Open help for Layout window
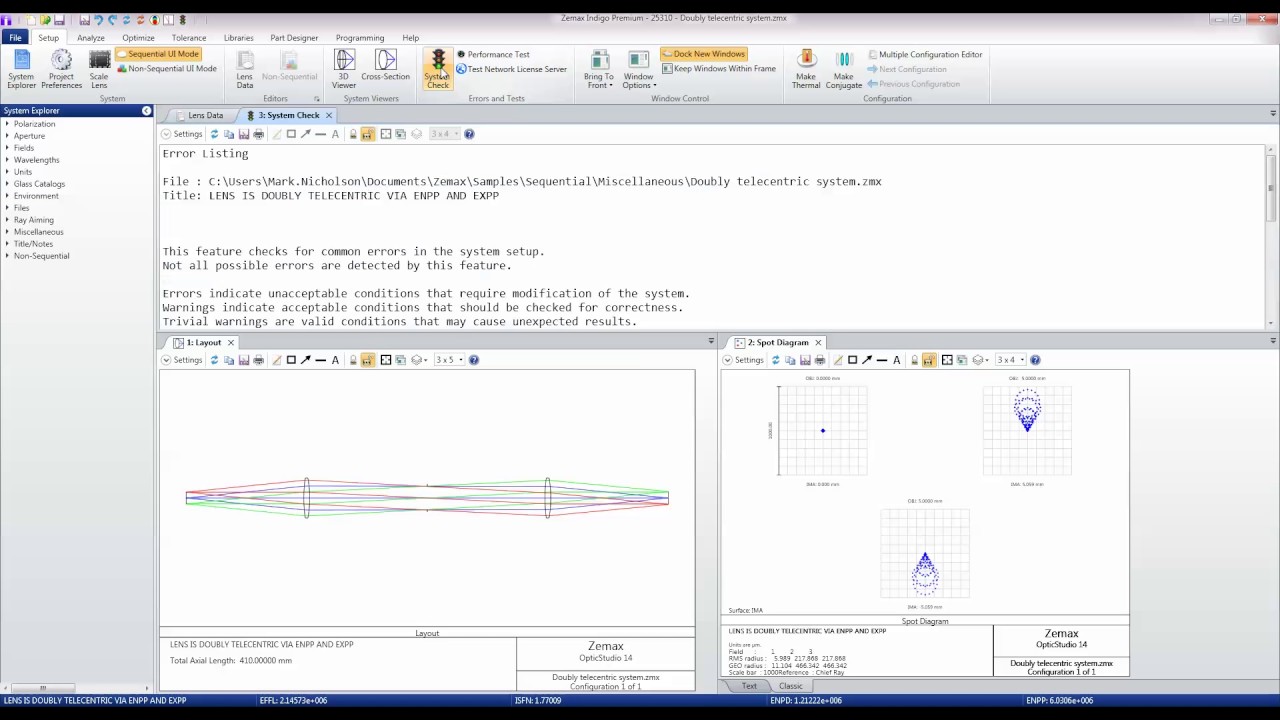1280x720 pixels. click(474, 360)
